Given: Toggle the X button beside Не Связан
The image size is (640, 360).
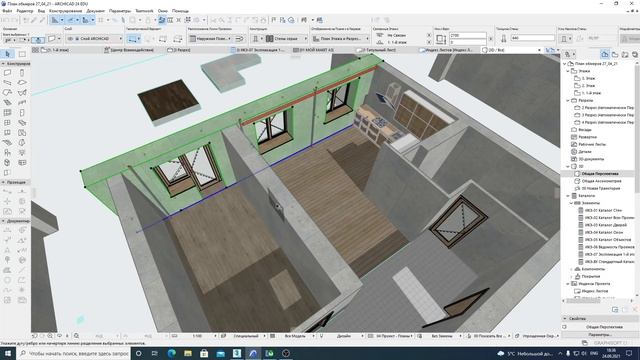Looking at the screenshot, I should pyautogui.click(x=429, y=35).
